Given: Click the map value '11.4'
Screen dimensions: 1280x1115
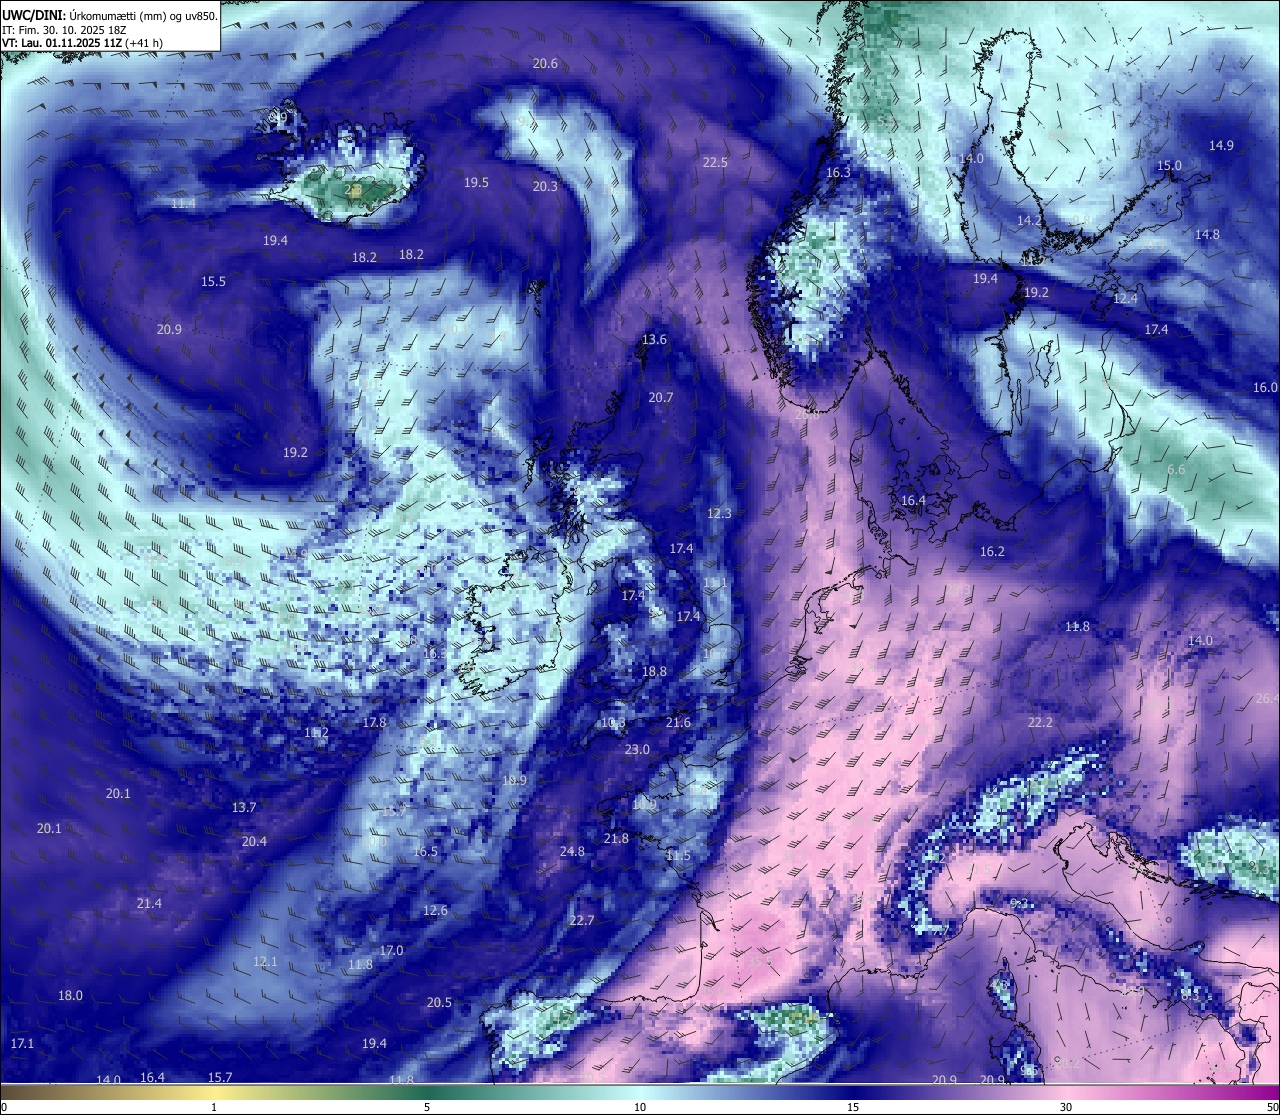Looking at the screenshot, I should [x=183, y=203].
